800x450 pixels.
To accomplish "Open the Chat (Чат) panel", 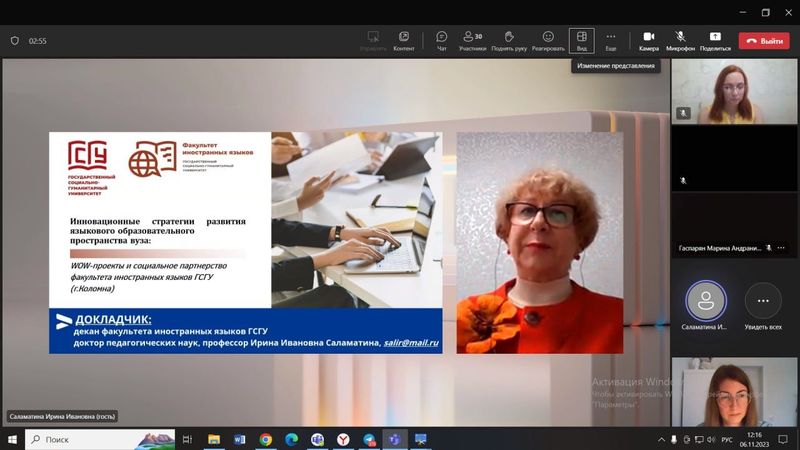I will 441,40.
